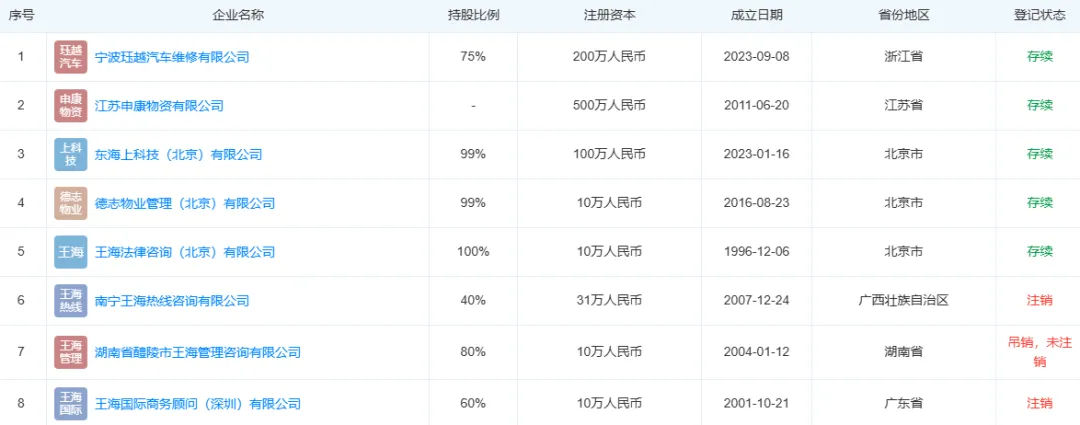Click the 成立日期 column header
Image resolution: width=1080 pixels, height=425 pixels.
coord(756,15)
